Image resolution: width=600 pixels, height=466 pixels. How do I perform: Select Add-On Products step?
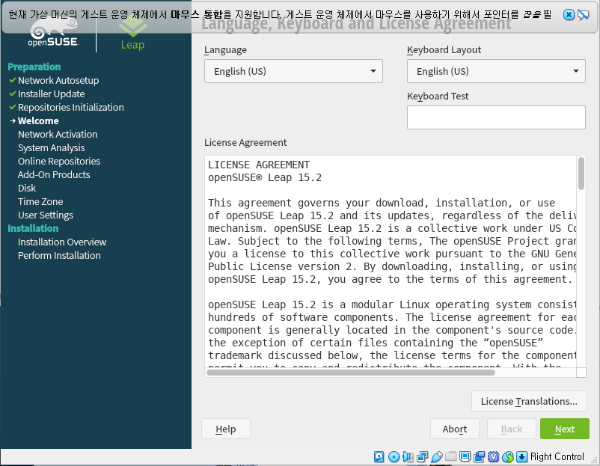coord(54,174)
